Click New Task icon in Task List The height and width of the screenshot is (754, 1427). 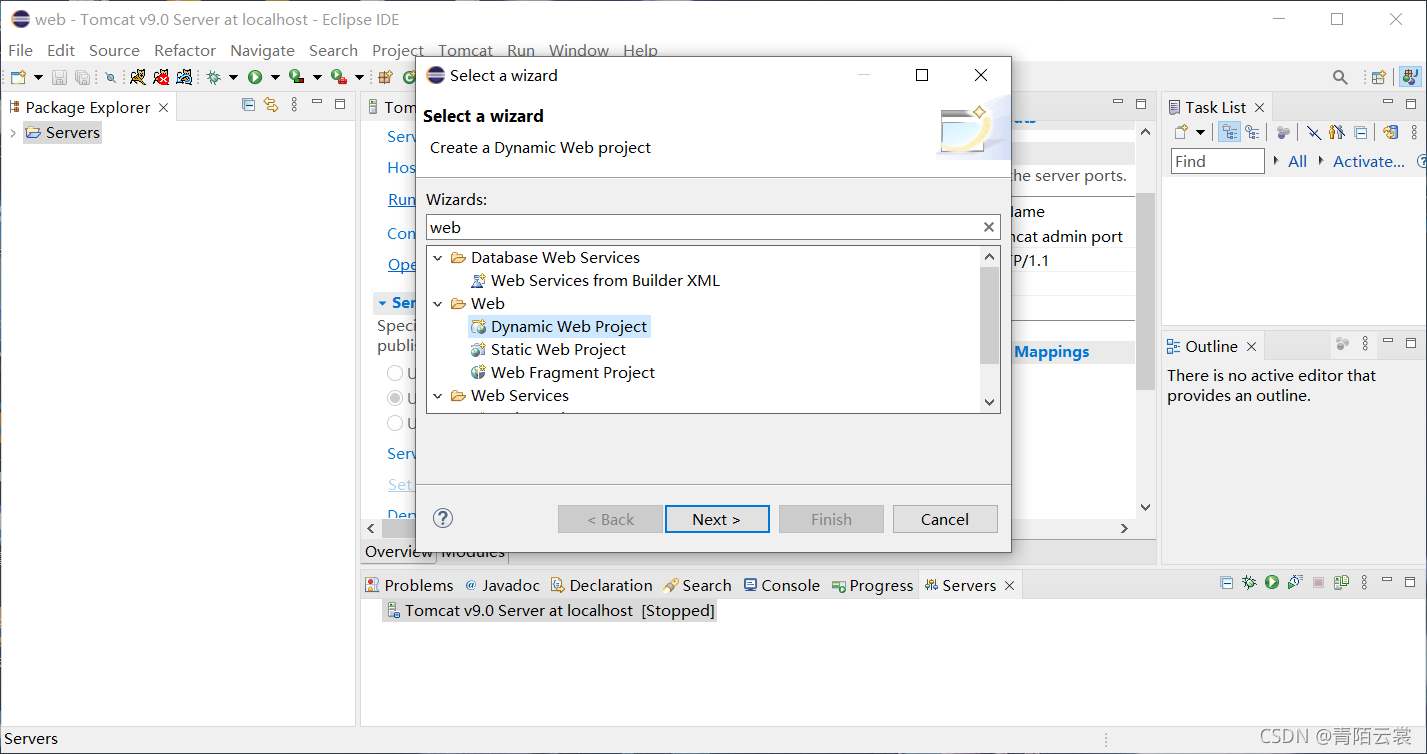1181,132
